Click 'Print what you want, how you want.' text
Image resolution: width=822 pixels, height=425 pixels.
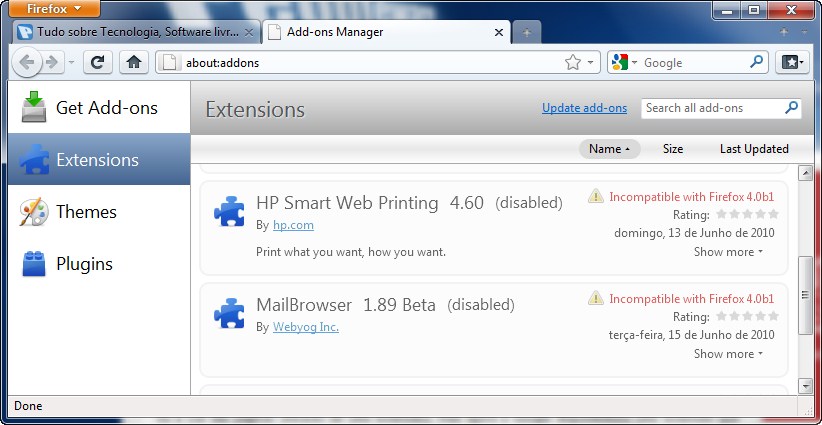(351, 252)
